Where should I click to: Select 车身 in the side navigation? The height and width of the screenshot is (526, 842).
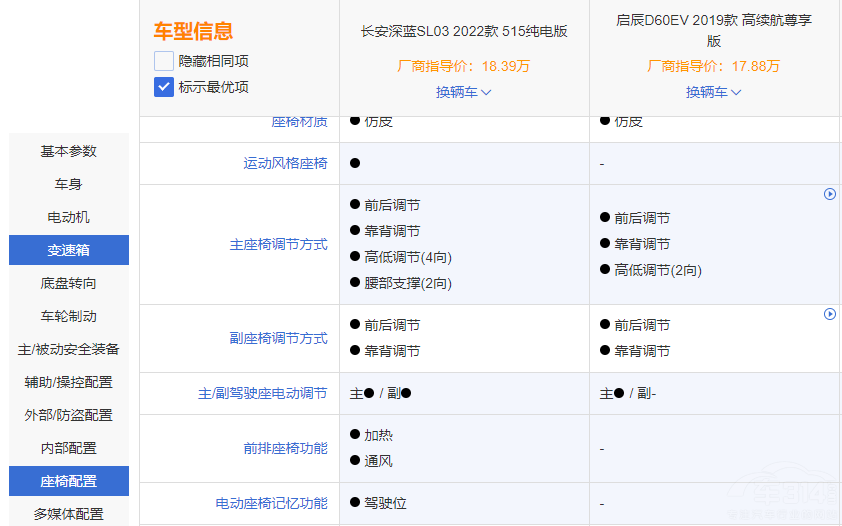coord(69,184)
